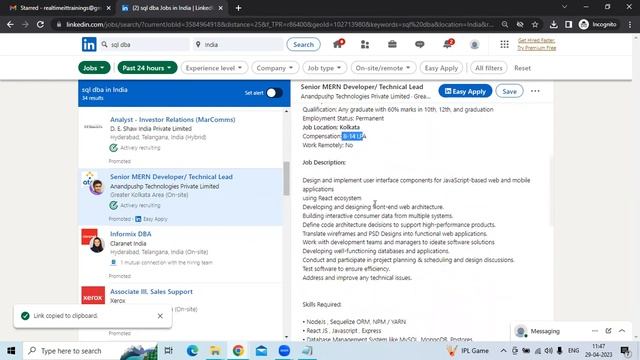
Task: Click the Windows taskbar search box
Action: 90,351
